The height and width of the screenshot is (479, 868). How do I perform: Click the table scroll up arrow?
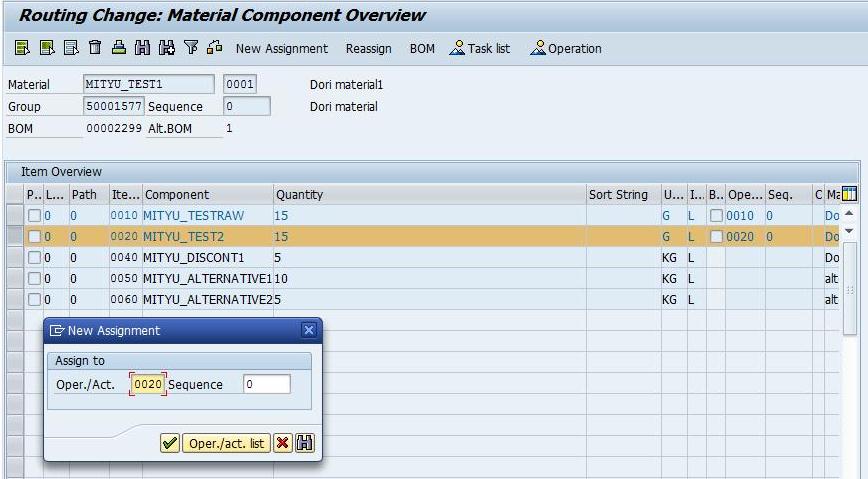coord(850,213)
